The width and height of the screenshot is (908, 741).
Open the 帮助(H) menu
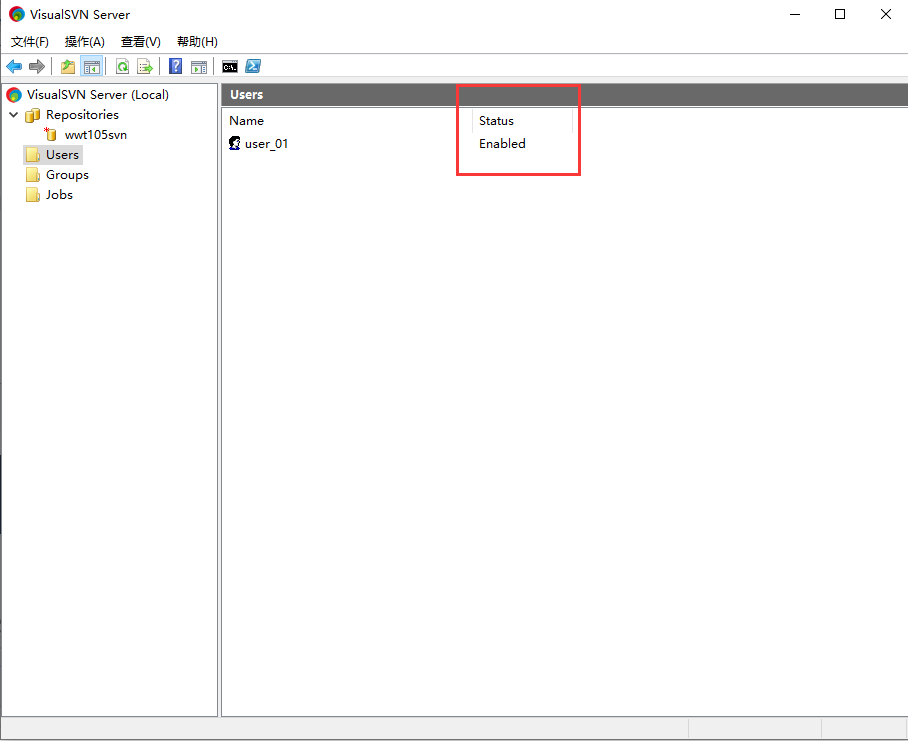pos(197,42)
